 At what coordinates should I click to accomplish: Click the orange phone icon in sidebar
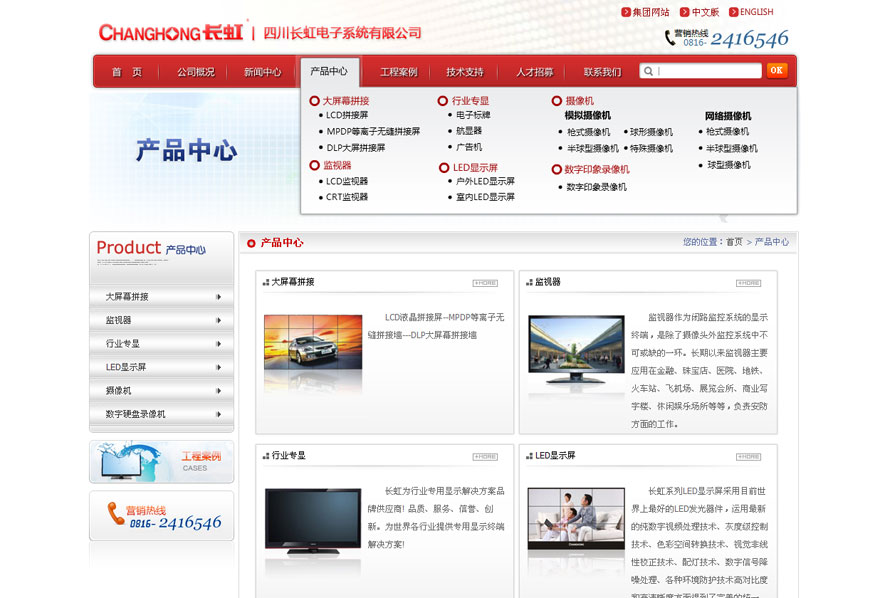coord(116,513)
